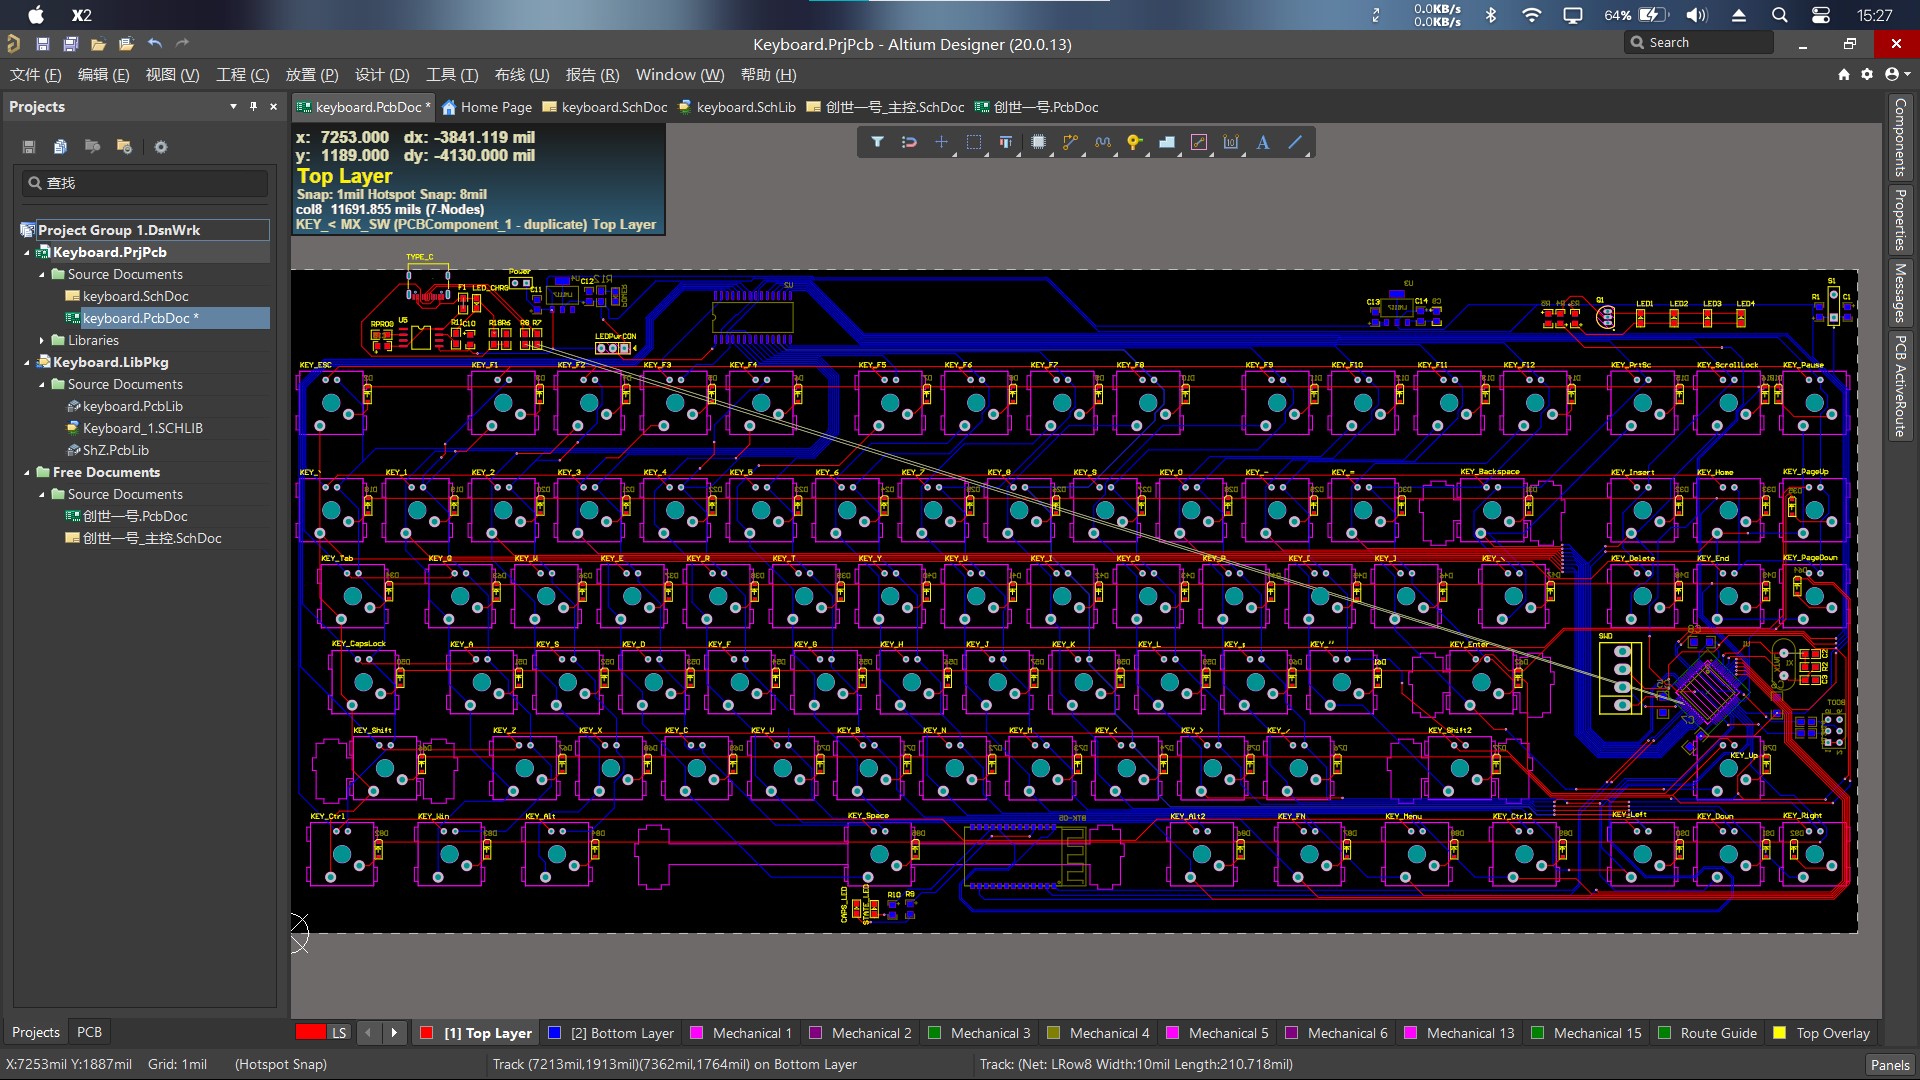Viewport: 1920px width, 1080px height.
Task: Select ShZ.PcbLib in the tree
Action: [115, 450]
